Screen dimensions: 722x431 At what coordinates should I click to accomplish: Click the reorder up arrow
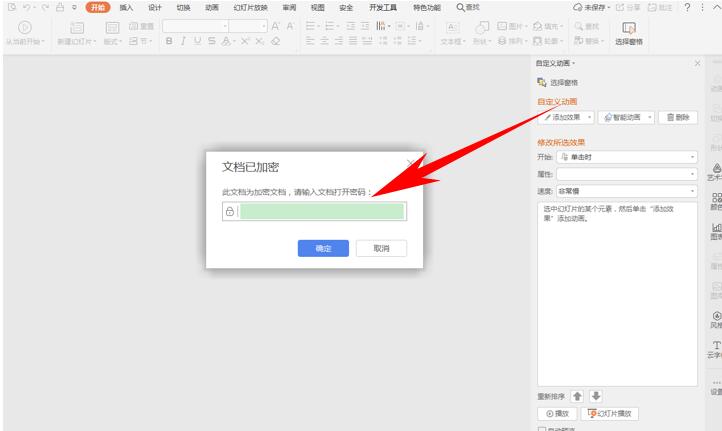click(577, 396)
